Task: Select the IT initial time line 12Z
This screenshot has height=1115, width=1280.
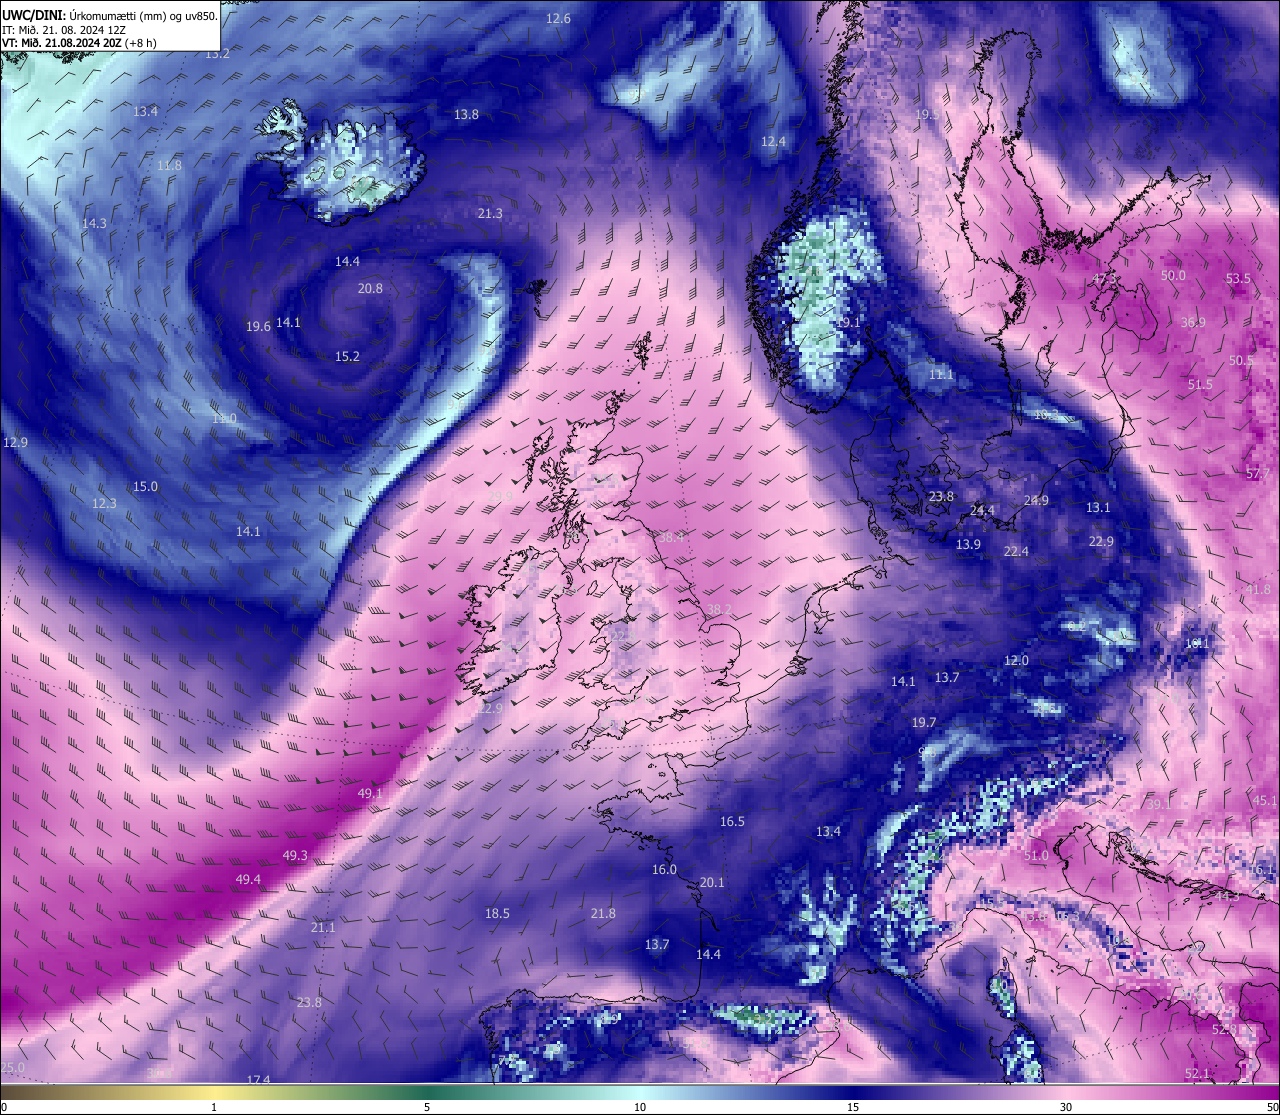Action: [63, 30]
